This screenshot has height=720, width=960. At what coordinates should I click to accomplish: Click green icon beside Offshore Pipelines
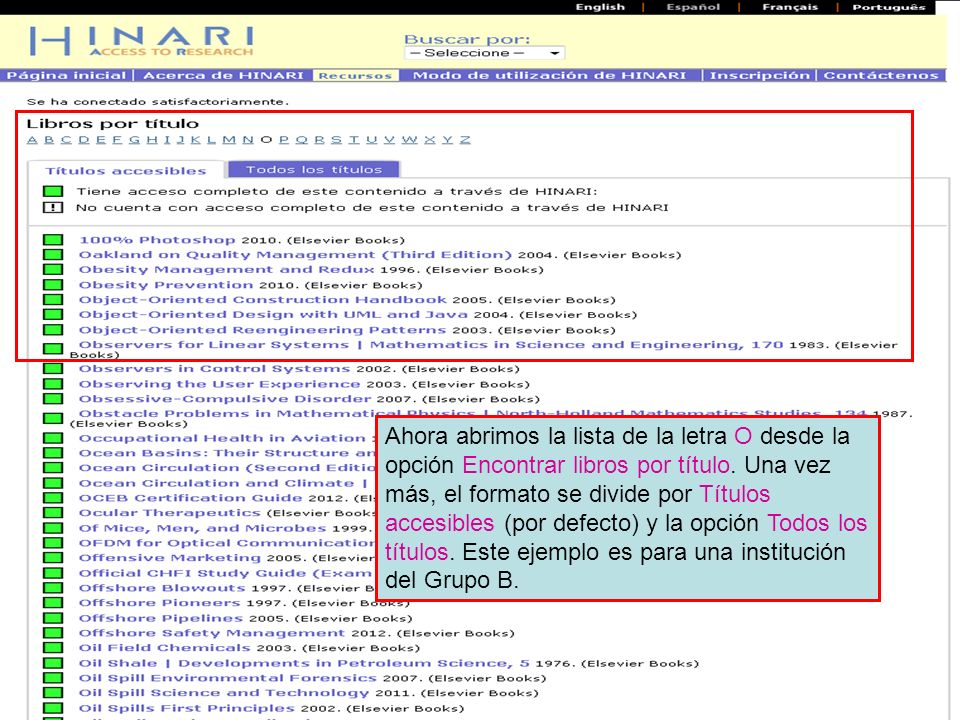(53, 618)
